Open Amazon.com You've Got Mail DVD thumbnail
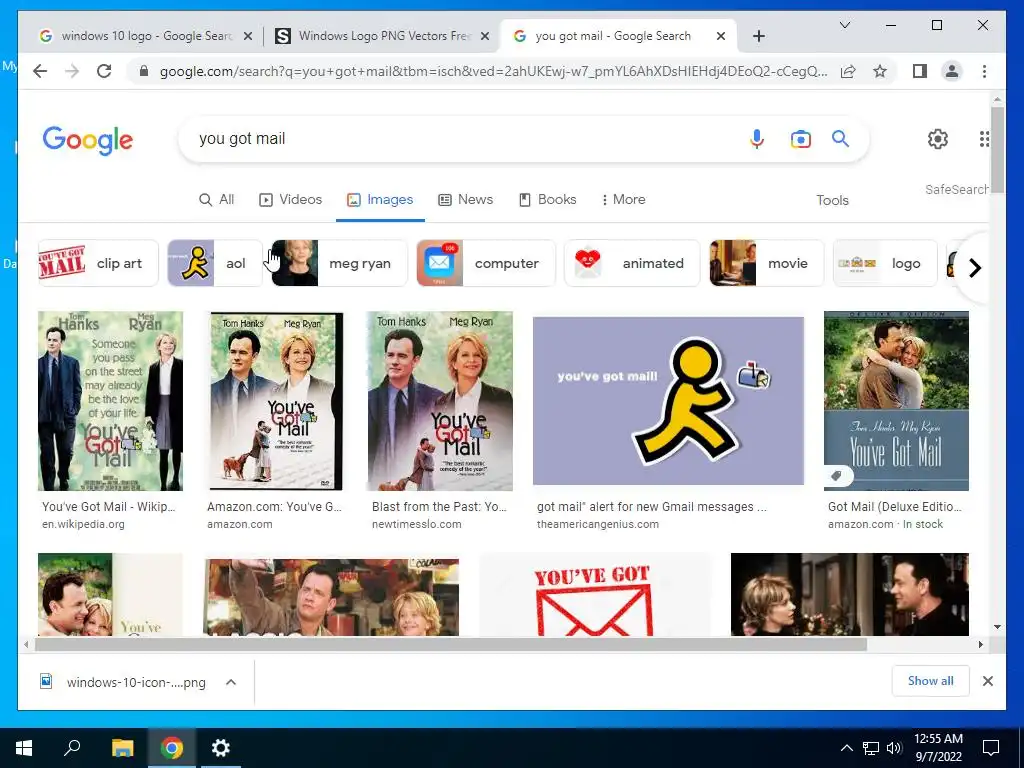The image size is (1024, 768). pyautogui.click(x=275, y=401)
